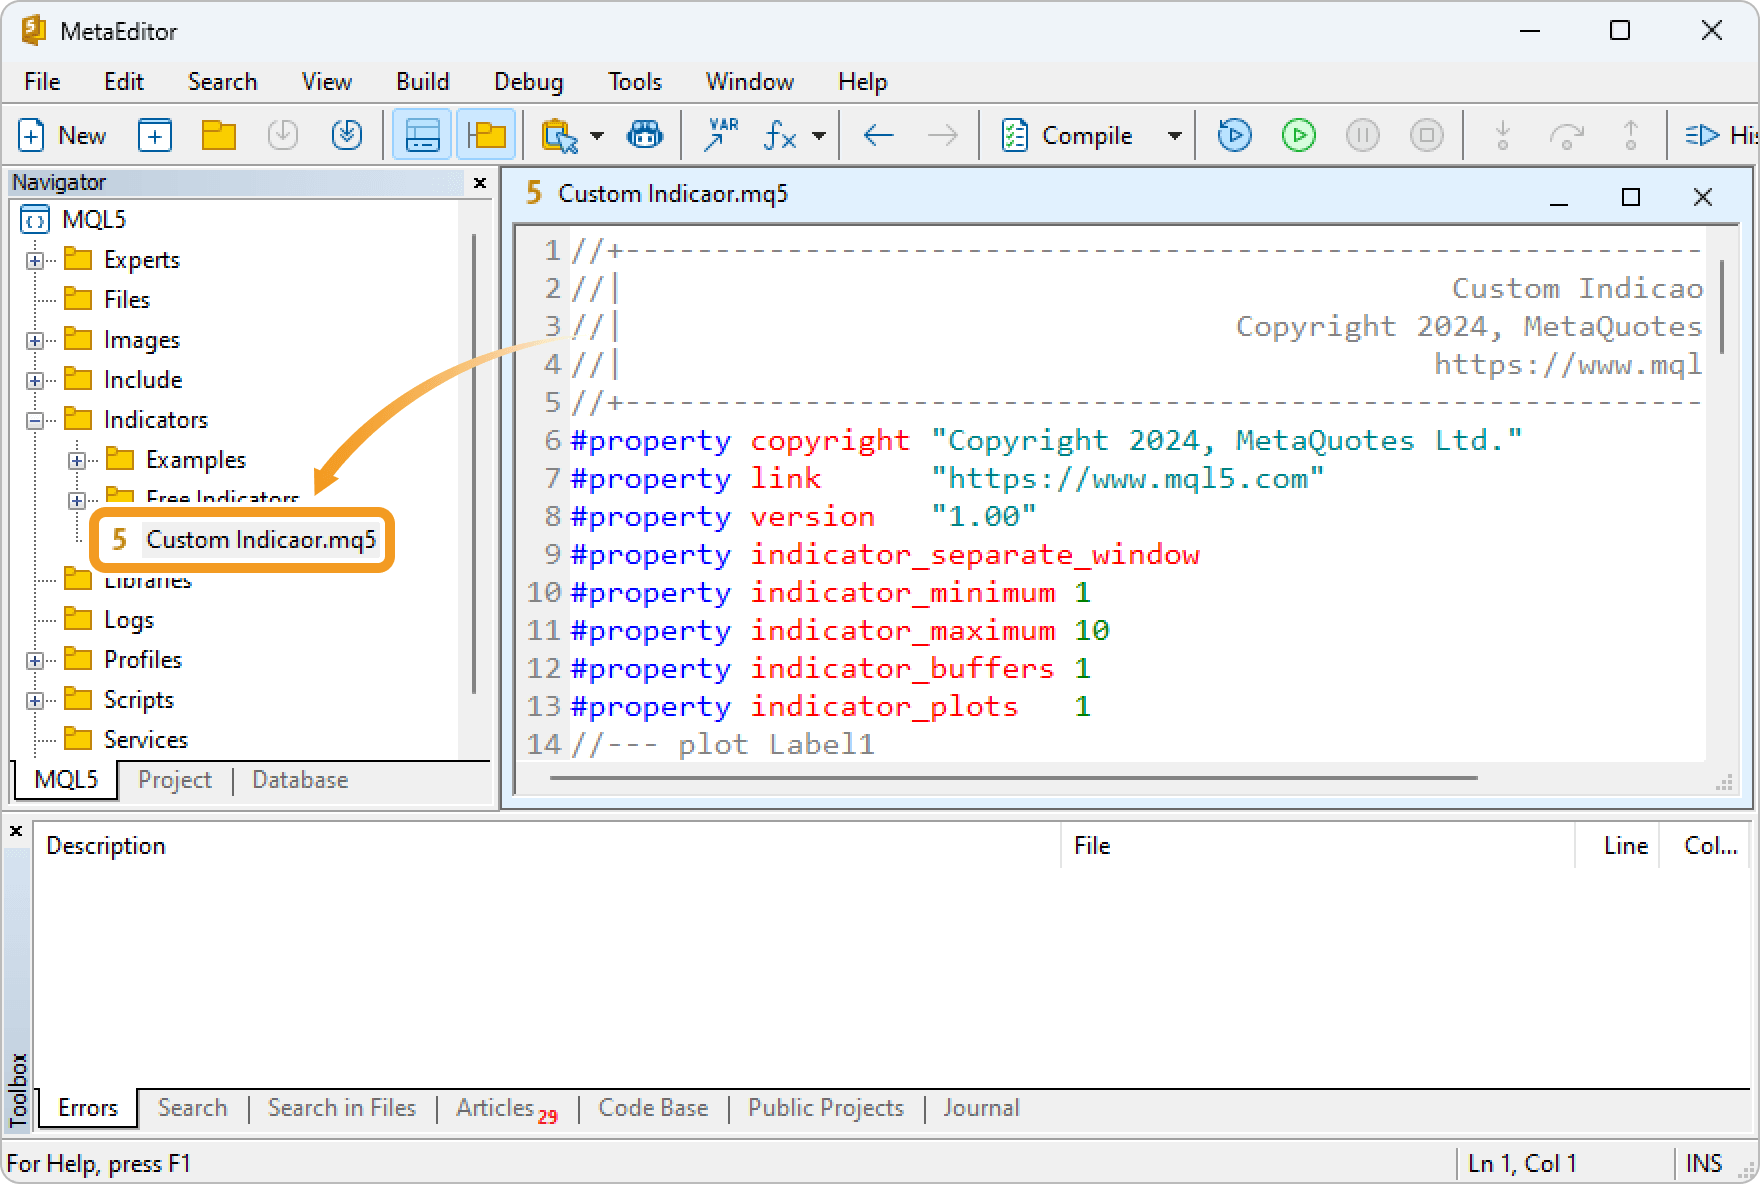Image resolution: width=1760 pixels, height=1184 pixels.
Task: Select the Errors tab
Action: pos(88,1108)
